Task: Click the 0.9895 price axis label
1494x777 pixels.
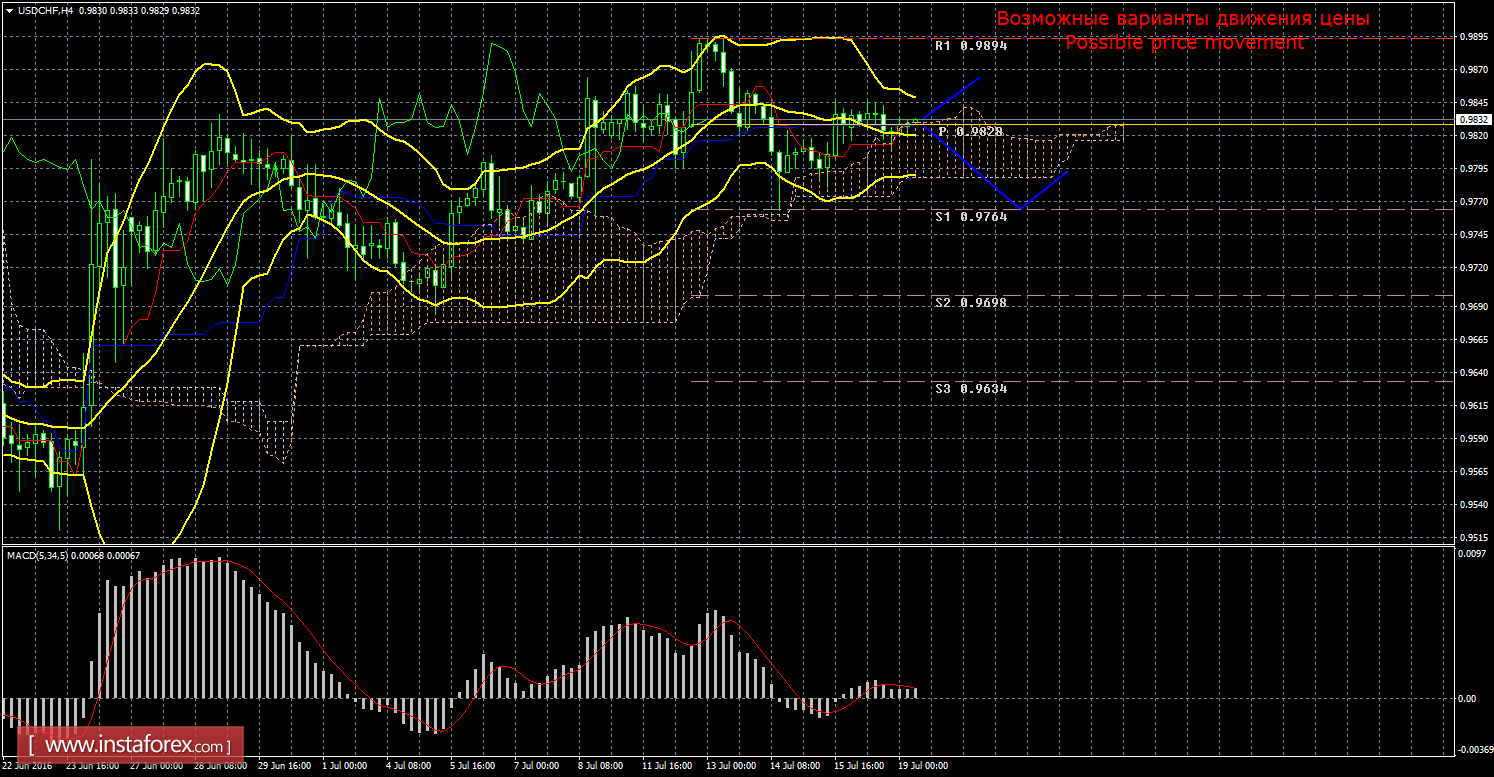Action: coord(1471,37)
